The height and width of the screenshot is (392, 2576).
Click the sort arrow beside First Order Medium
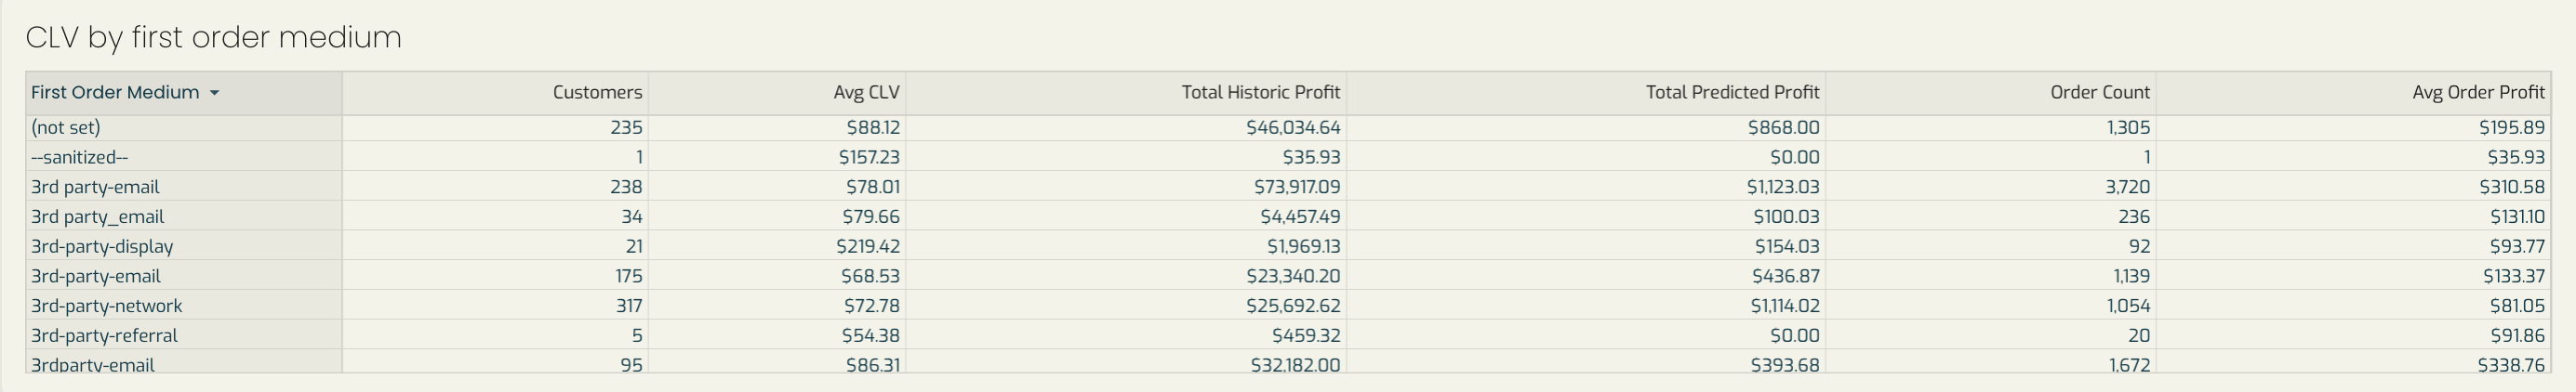tap(214, 93)
